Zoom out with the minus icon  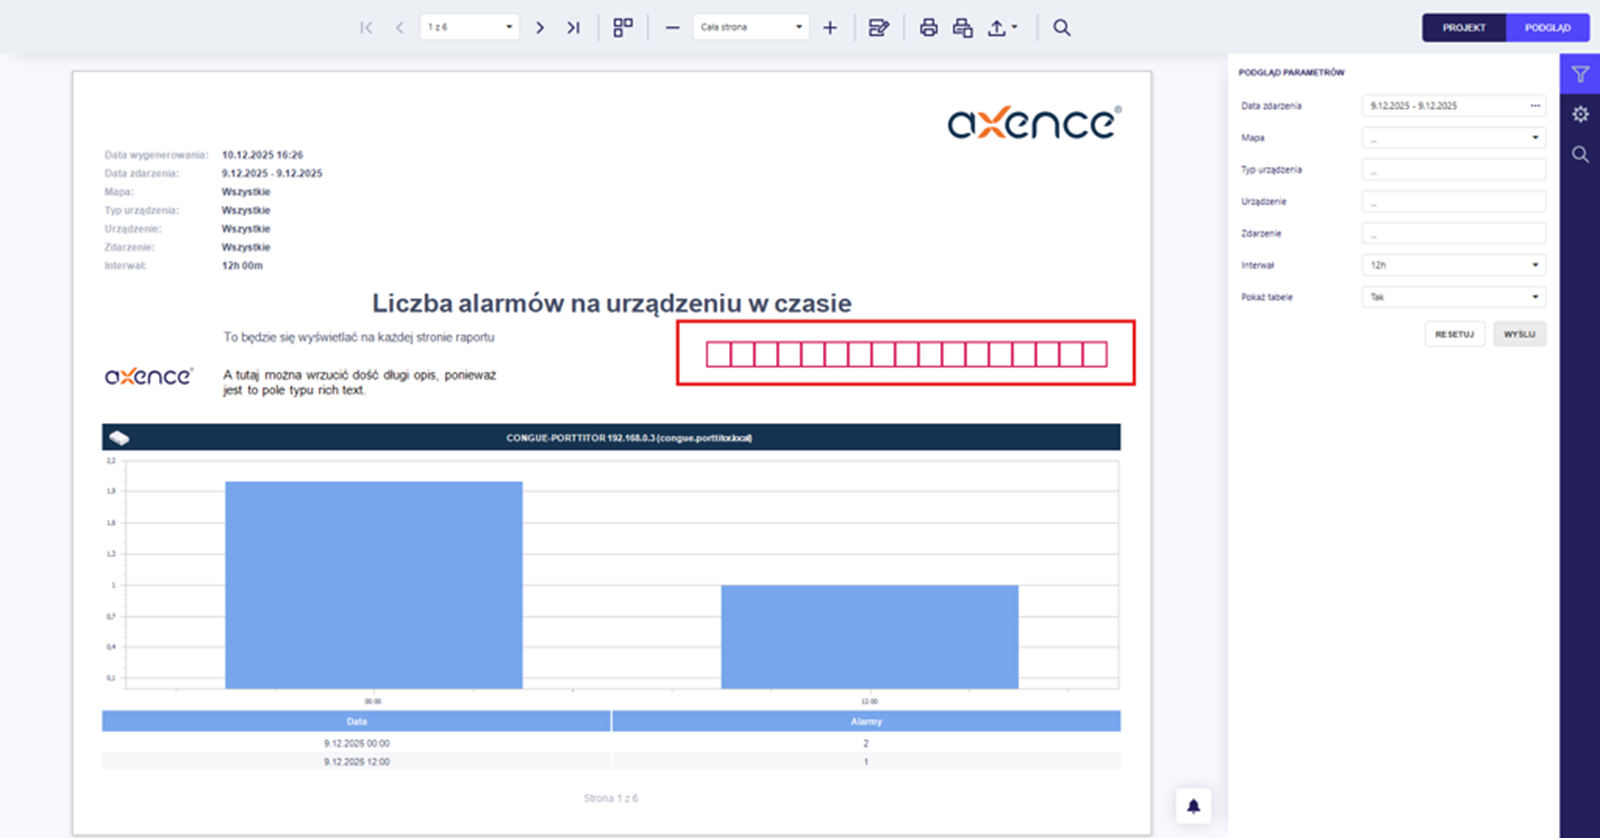point(672,28)
